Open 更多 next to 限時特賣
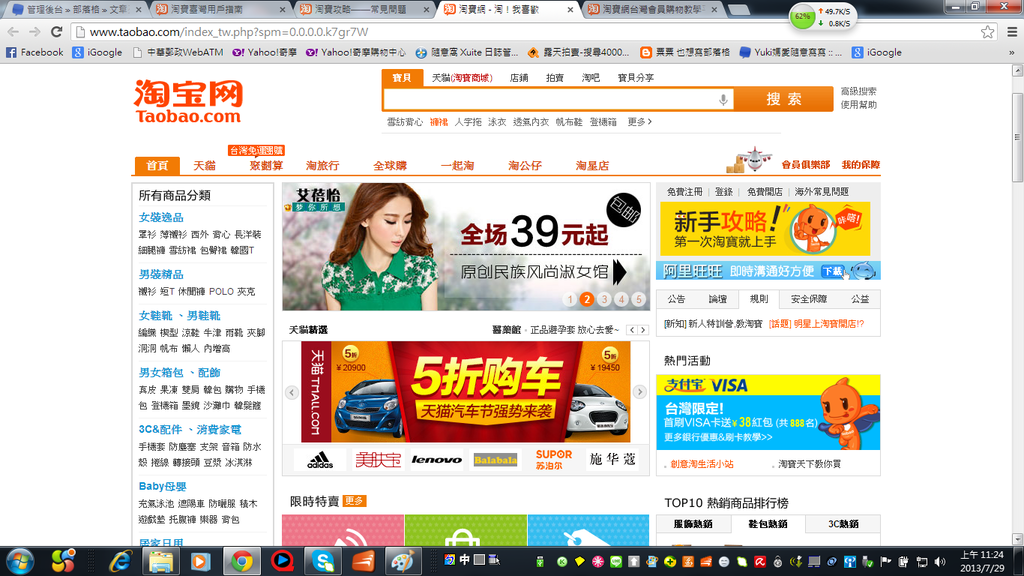The width and height of the screenshot is (1024, 576). 354,501
